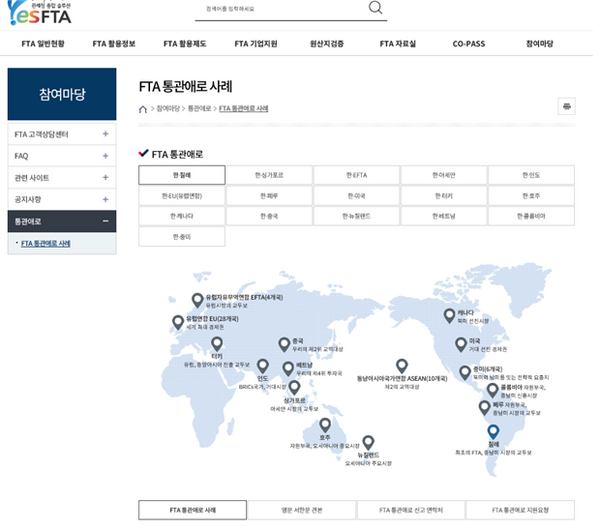The image size is (600, 529).
Task: Go home via breadcrumb house icon
Action: pyautogui.click(x=143, y=108)
